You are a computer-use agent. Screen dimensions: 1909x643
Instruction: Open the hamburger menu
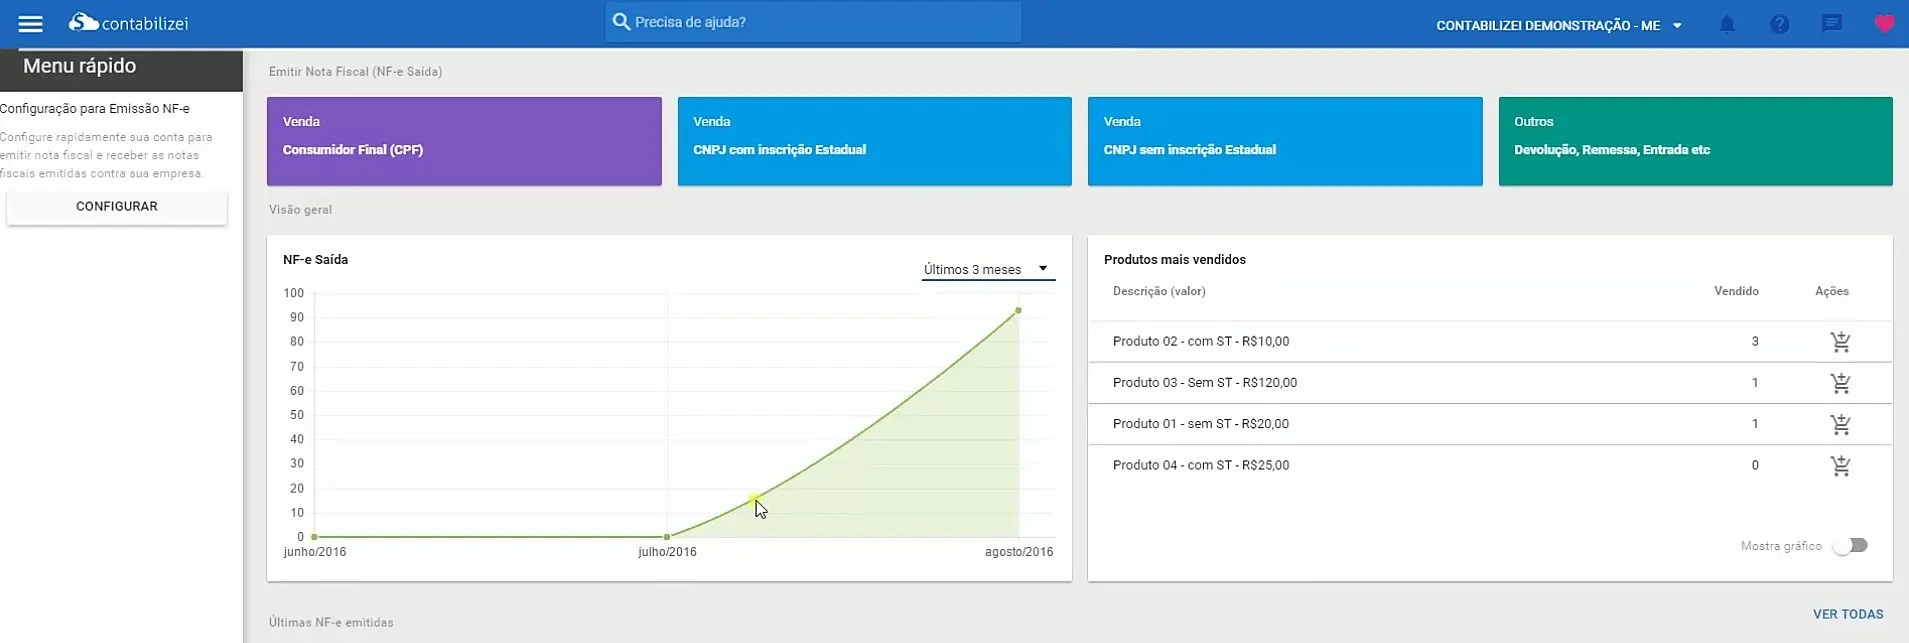coord(31,24)
